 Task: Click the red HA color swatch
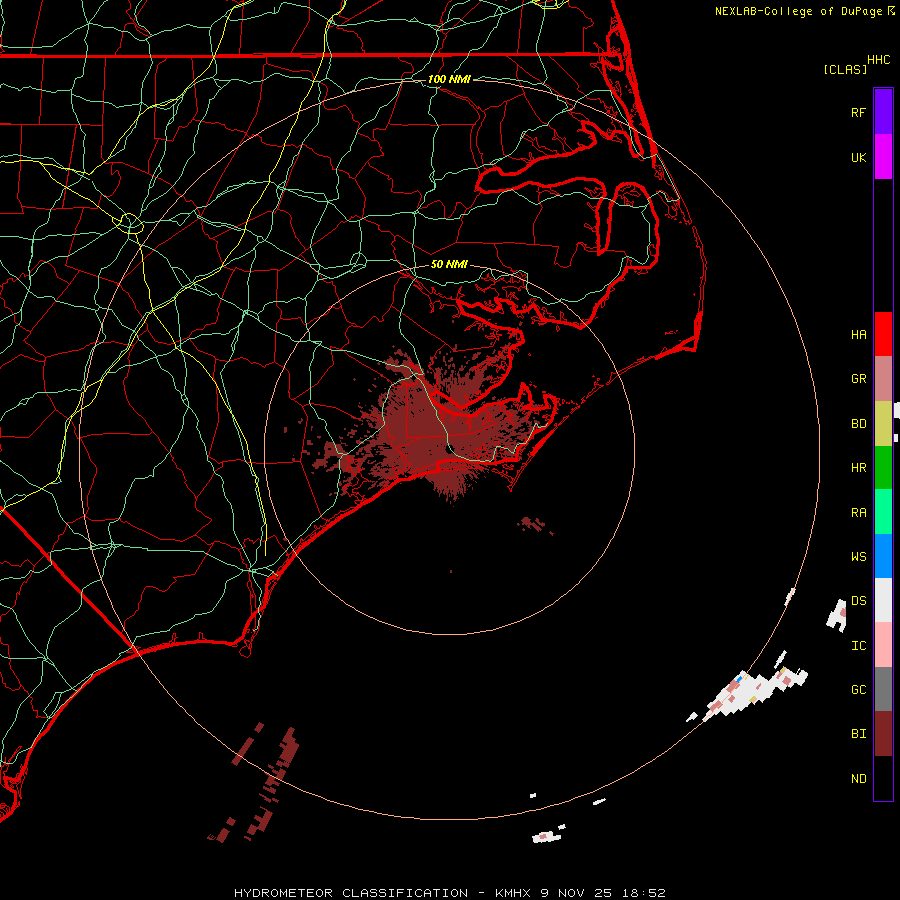point(883,334)
